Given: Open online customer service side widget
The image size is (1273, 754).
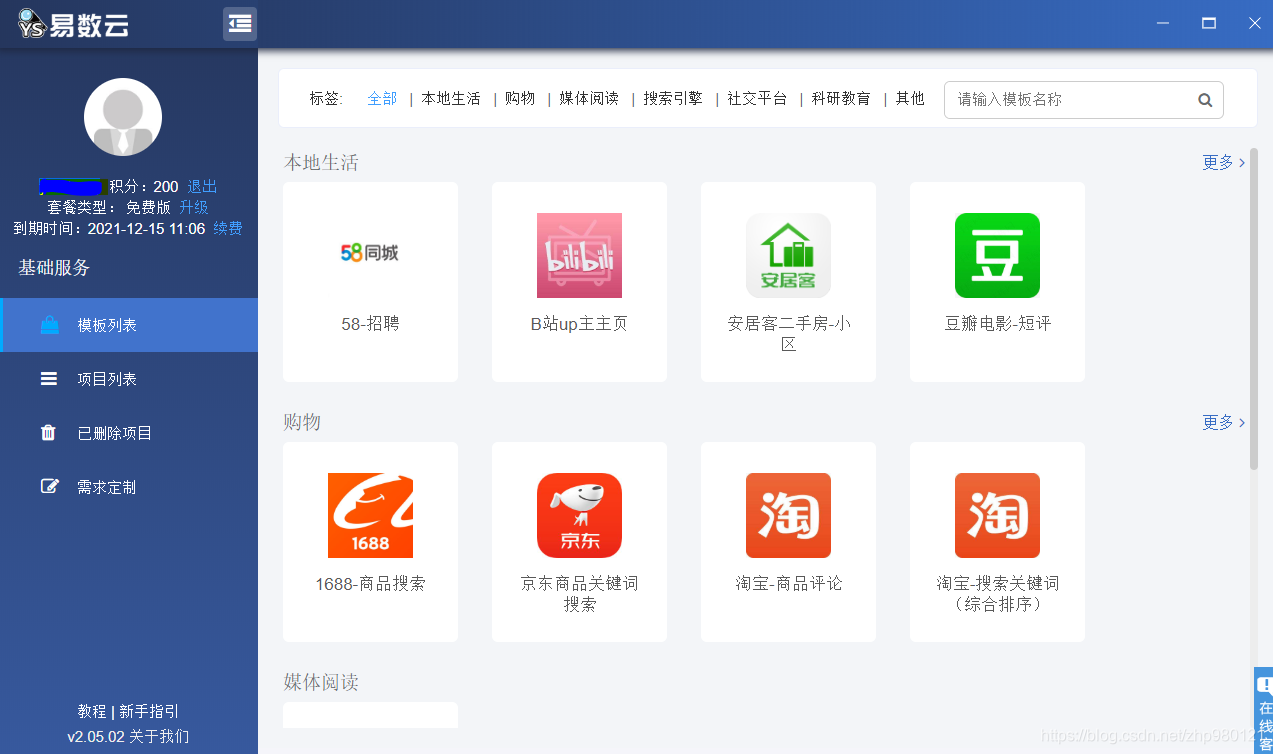Looking at the screenshot, I should (1264, 710).
